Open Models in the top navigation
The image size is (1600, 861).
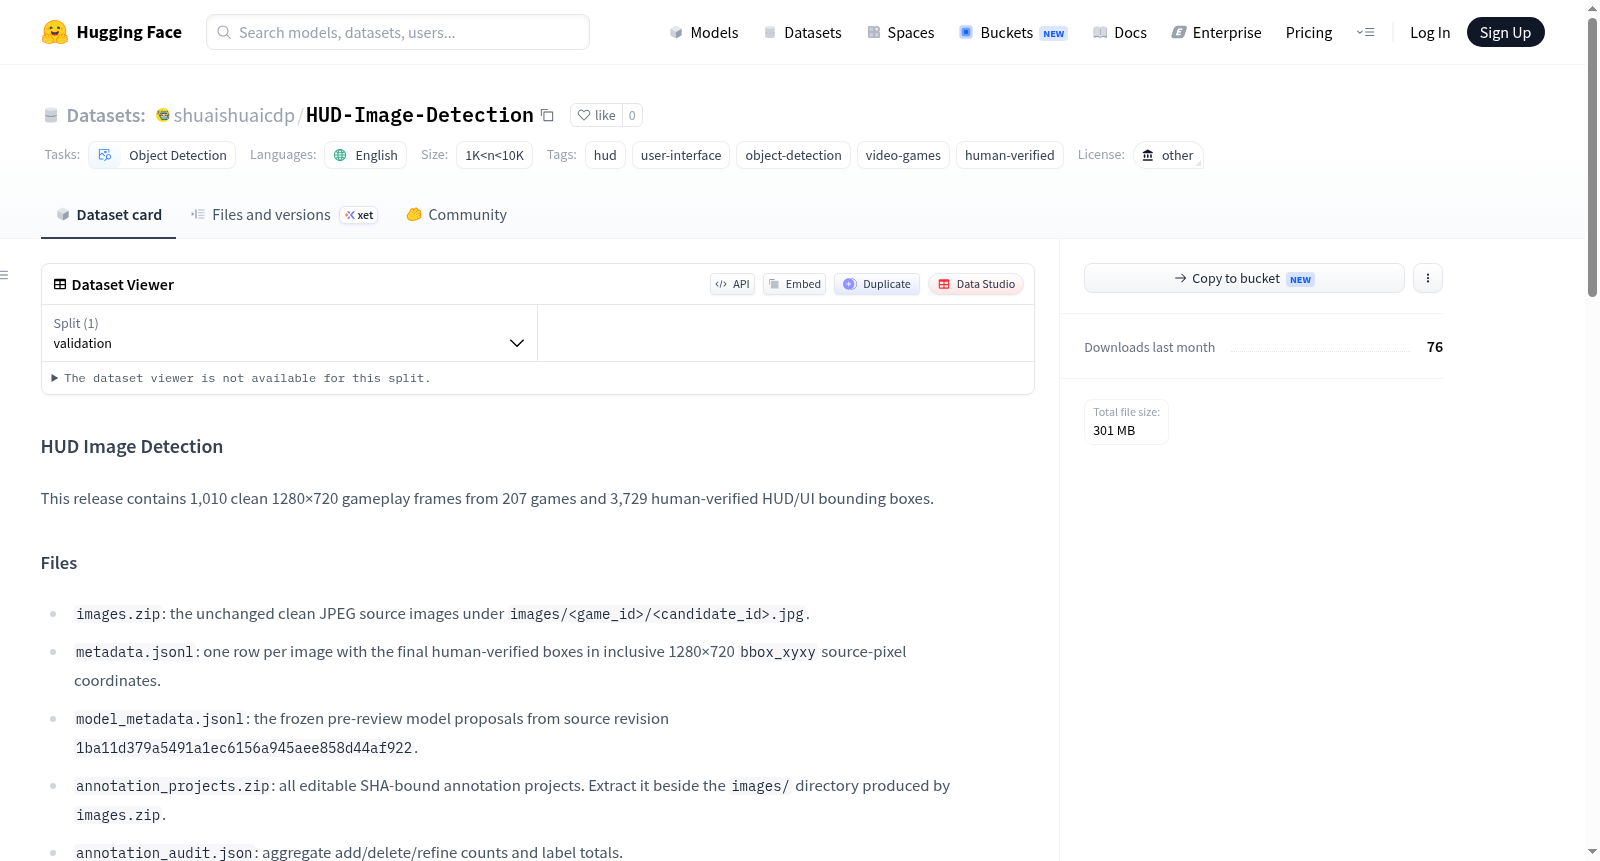coord(704,32)
